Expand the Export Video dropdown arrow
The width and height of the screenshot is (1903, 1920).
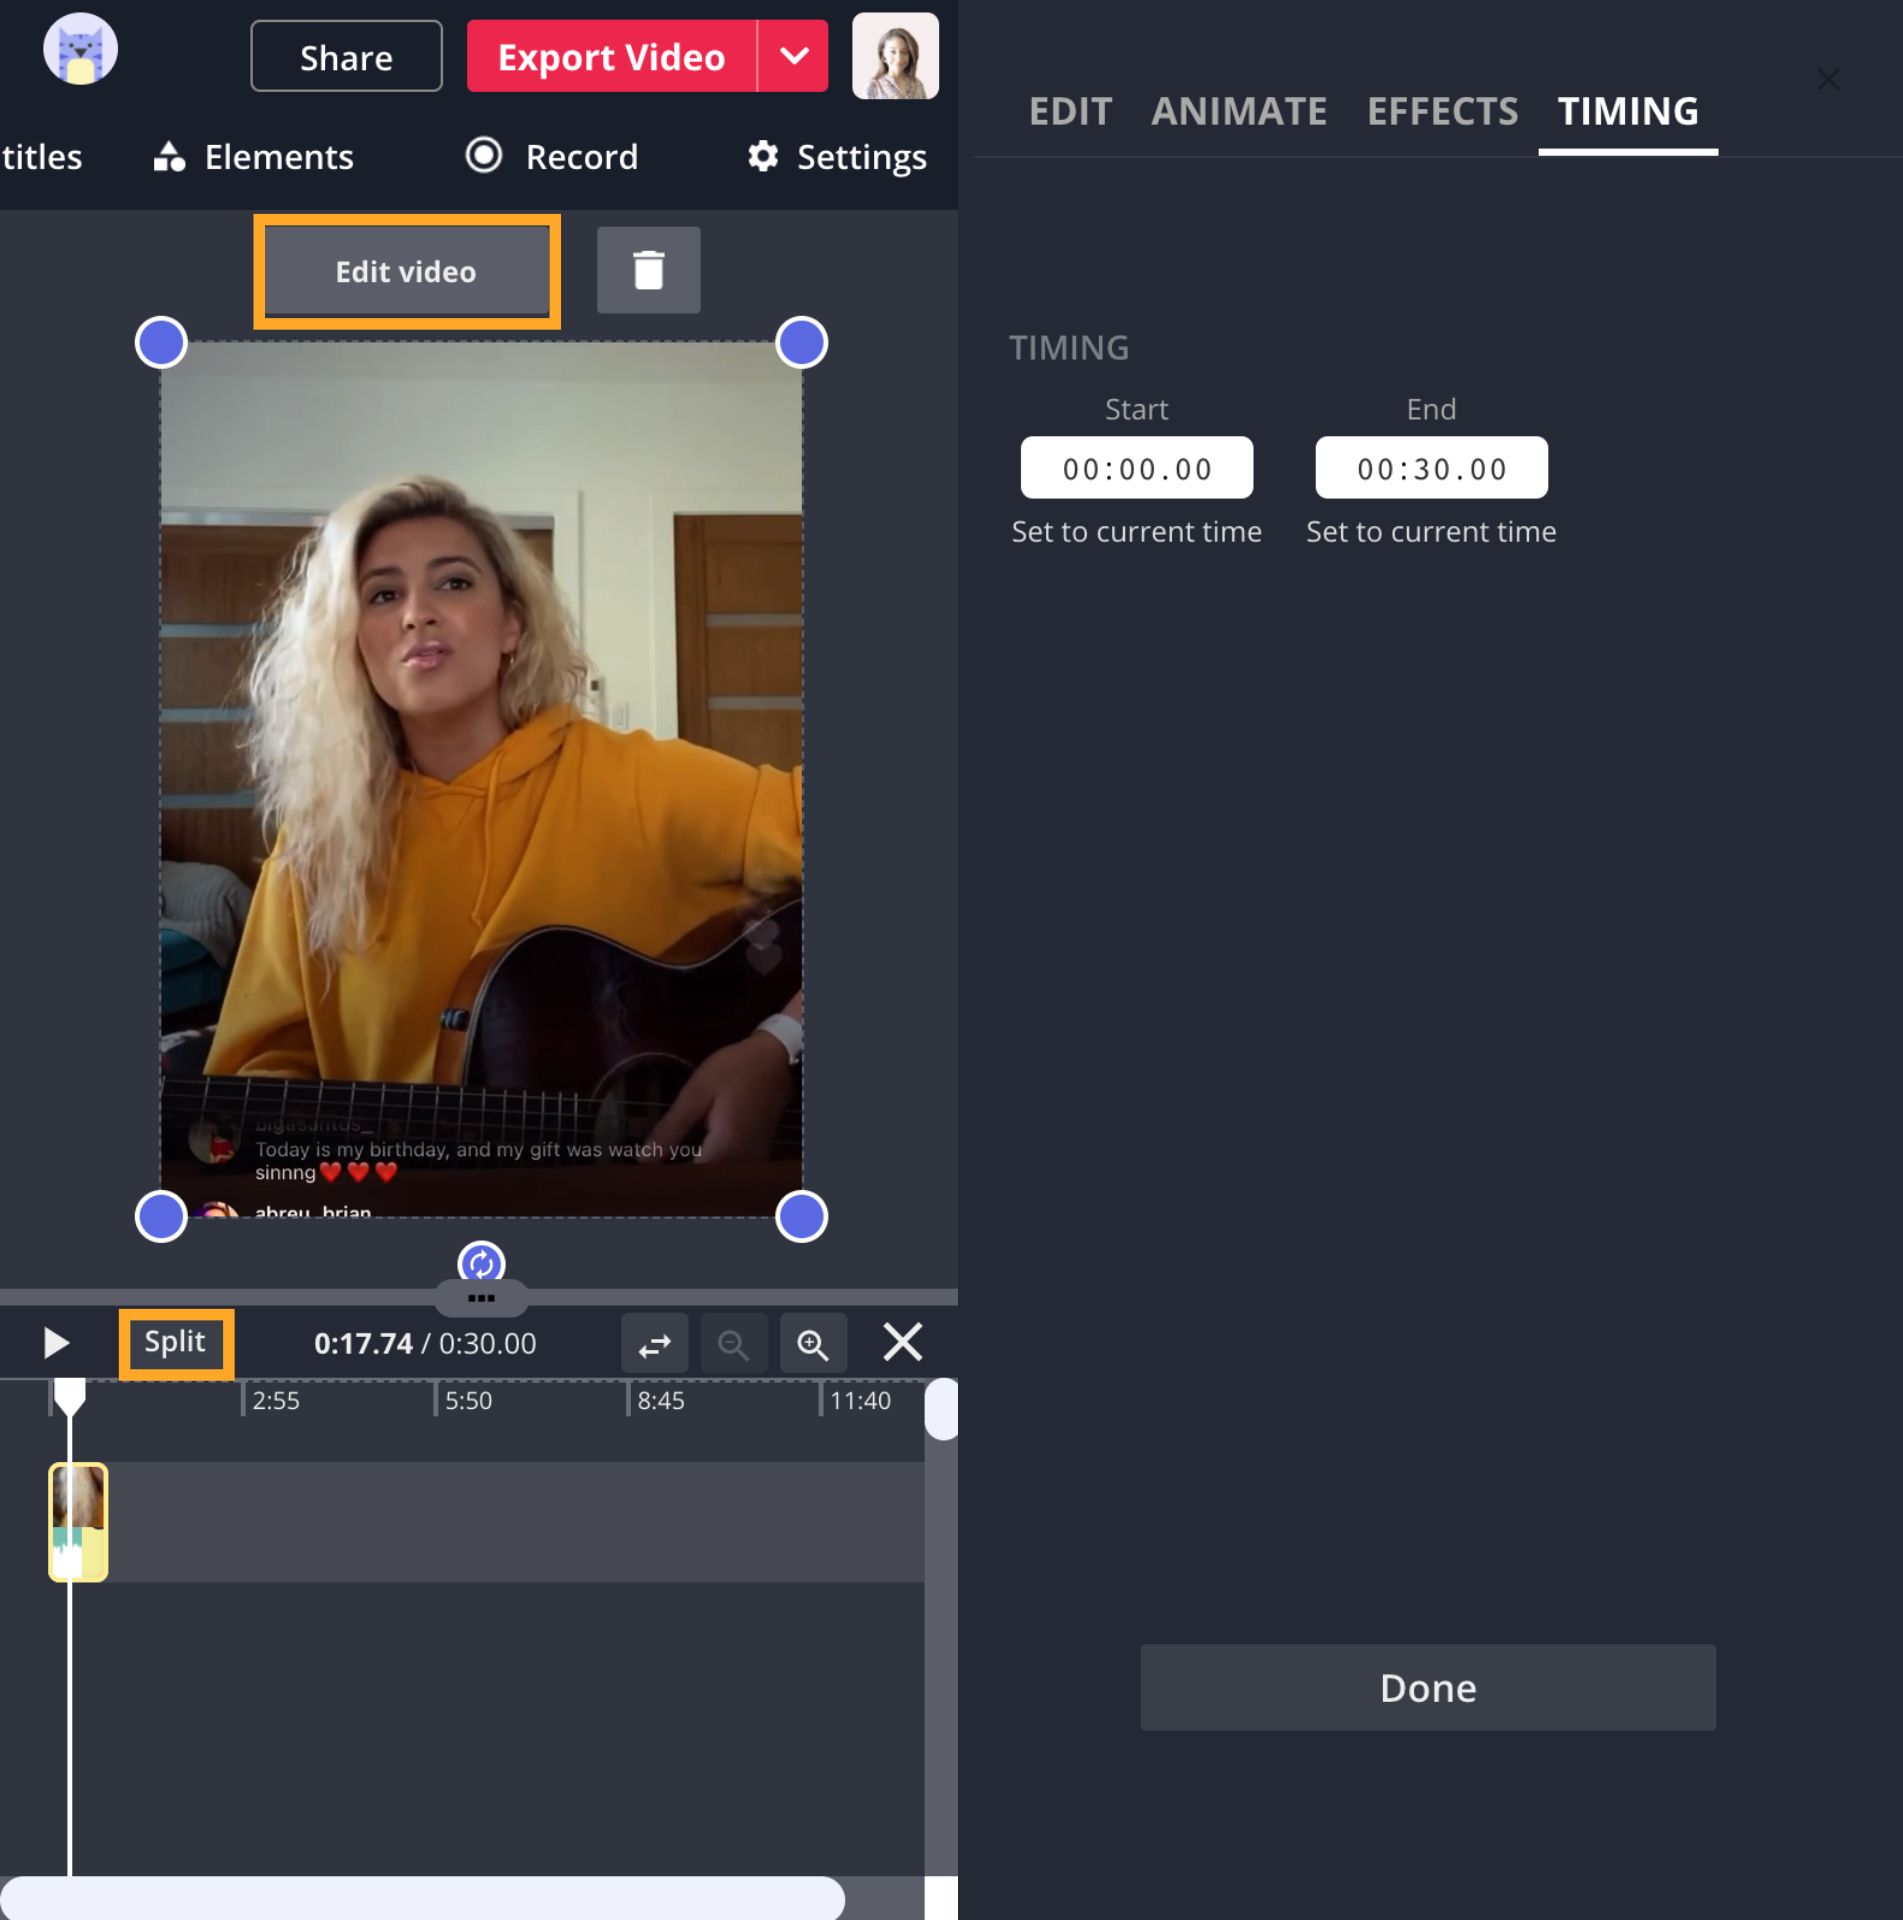[793, 57]
